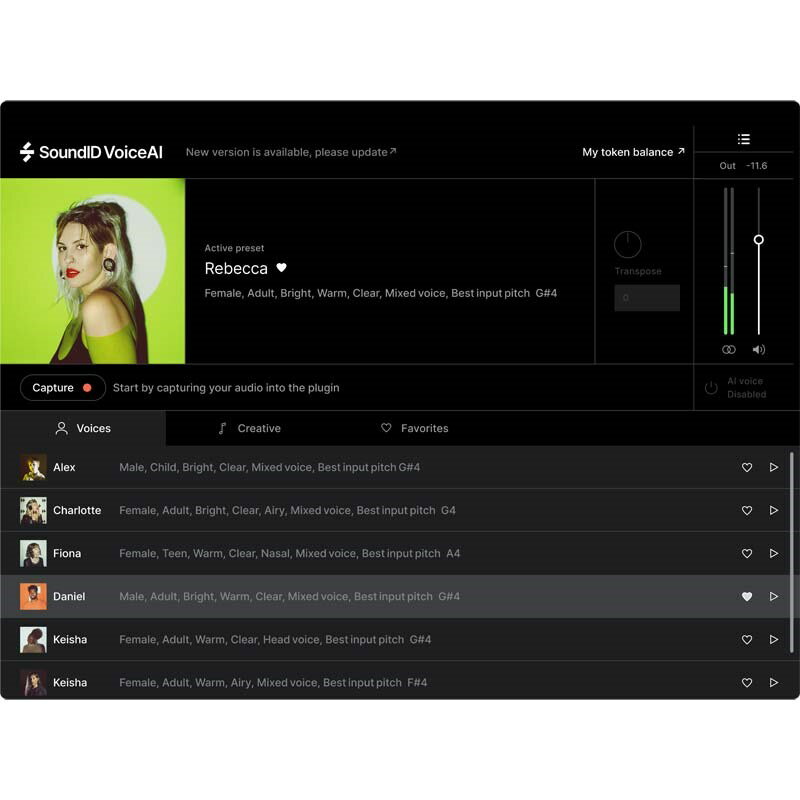This screenshot has height=800, width=800.
Task: Favorite the Fiona voice
Action: coord(747,554)
